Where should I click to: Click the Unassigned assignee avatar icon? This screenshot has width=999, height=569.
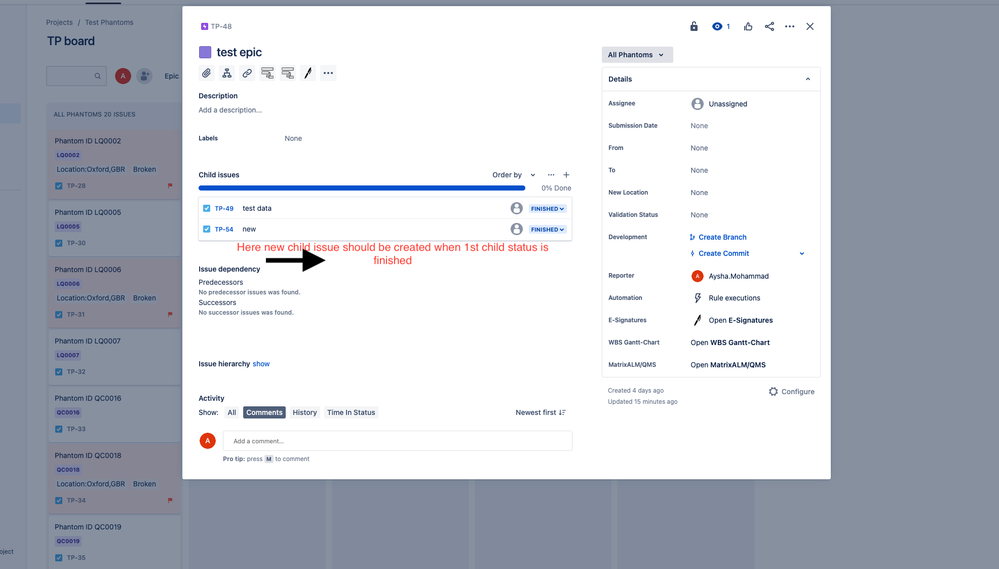[698, 104]
